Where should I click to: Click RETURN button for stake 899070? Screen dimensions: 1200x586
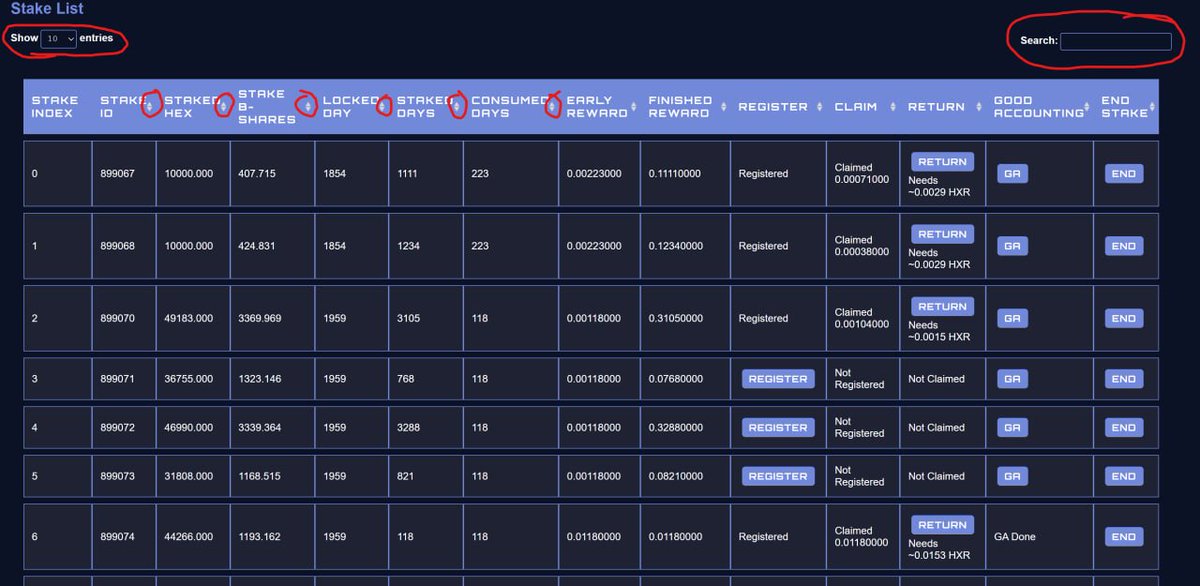coord(942,307)
